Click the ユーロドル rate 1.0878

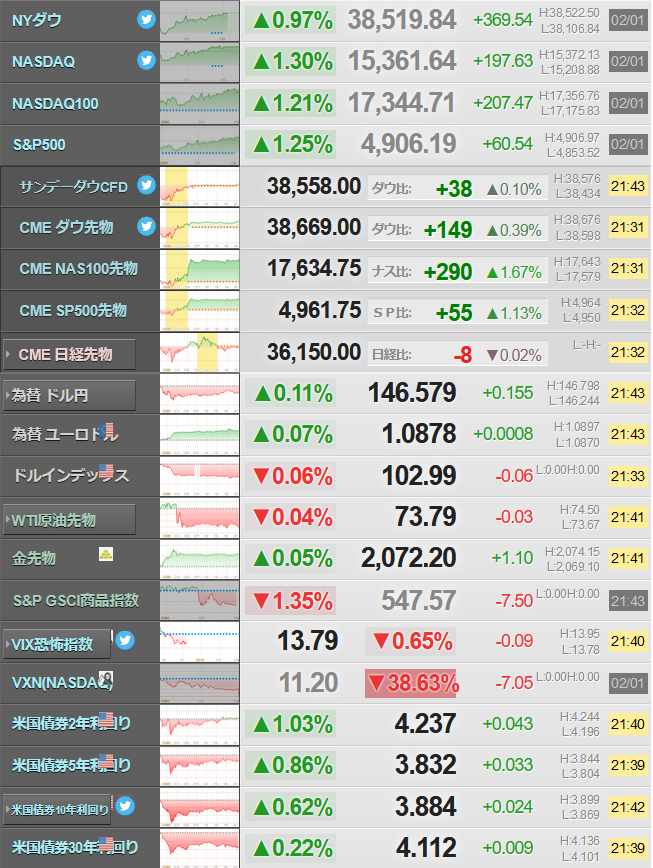point(419,433)
